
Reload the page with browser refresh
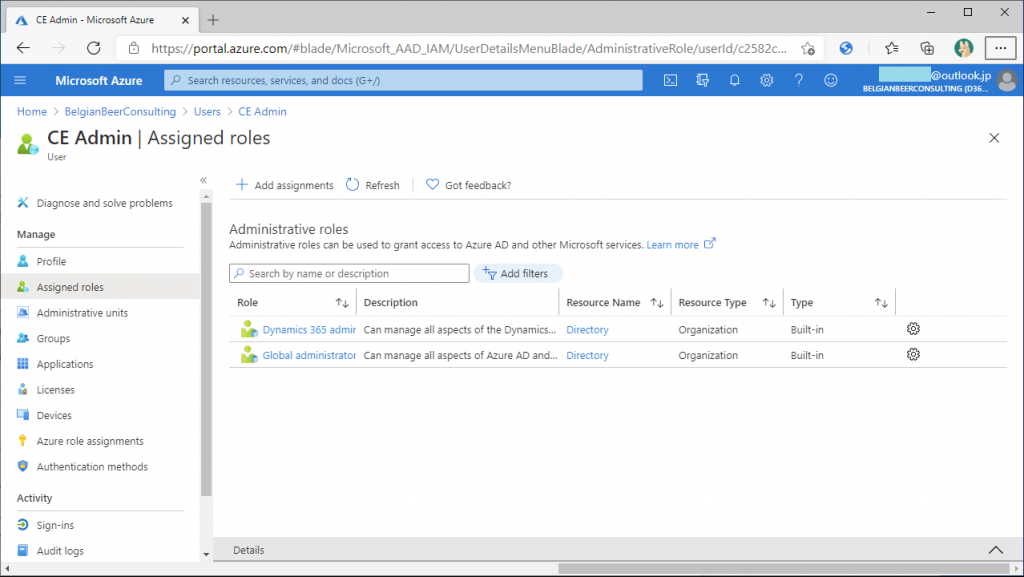[94, 48]
